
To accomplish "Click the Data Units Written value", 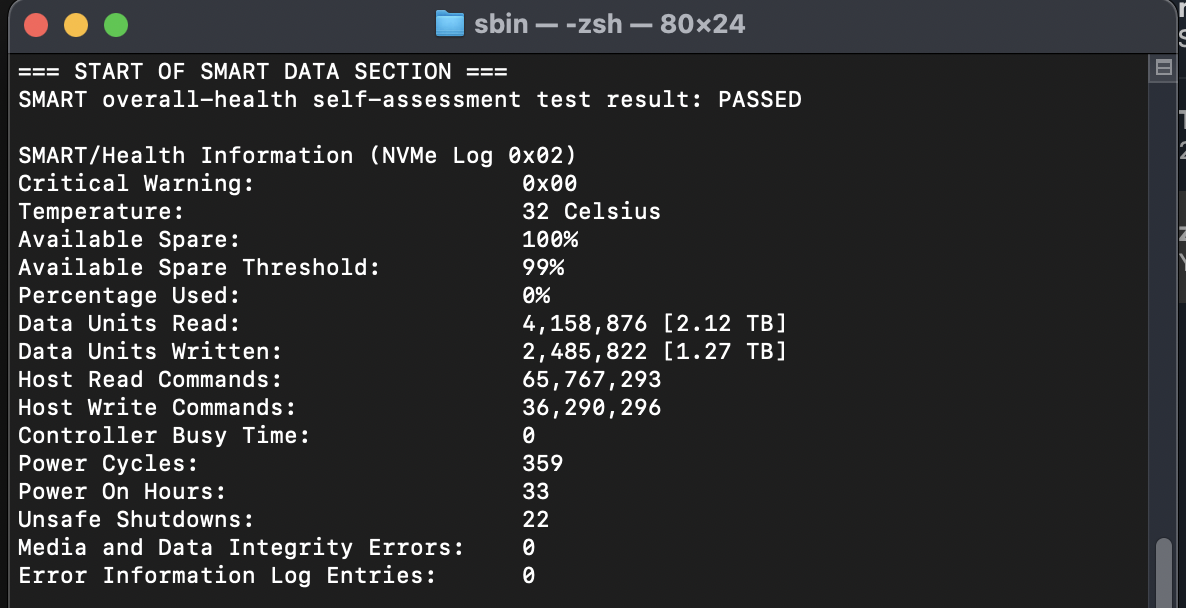I will [654, 352].
